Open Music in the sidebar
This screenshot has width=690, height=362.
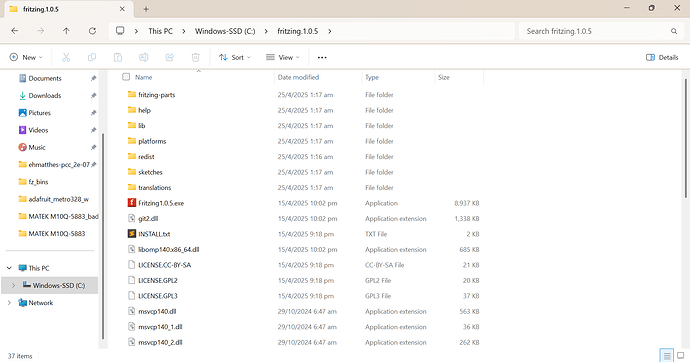32,147
